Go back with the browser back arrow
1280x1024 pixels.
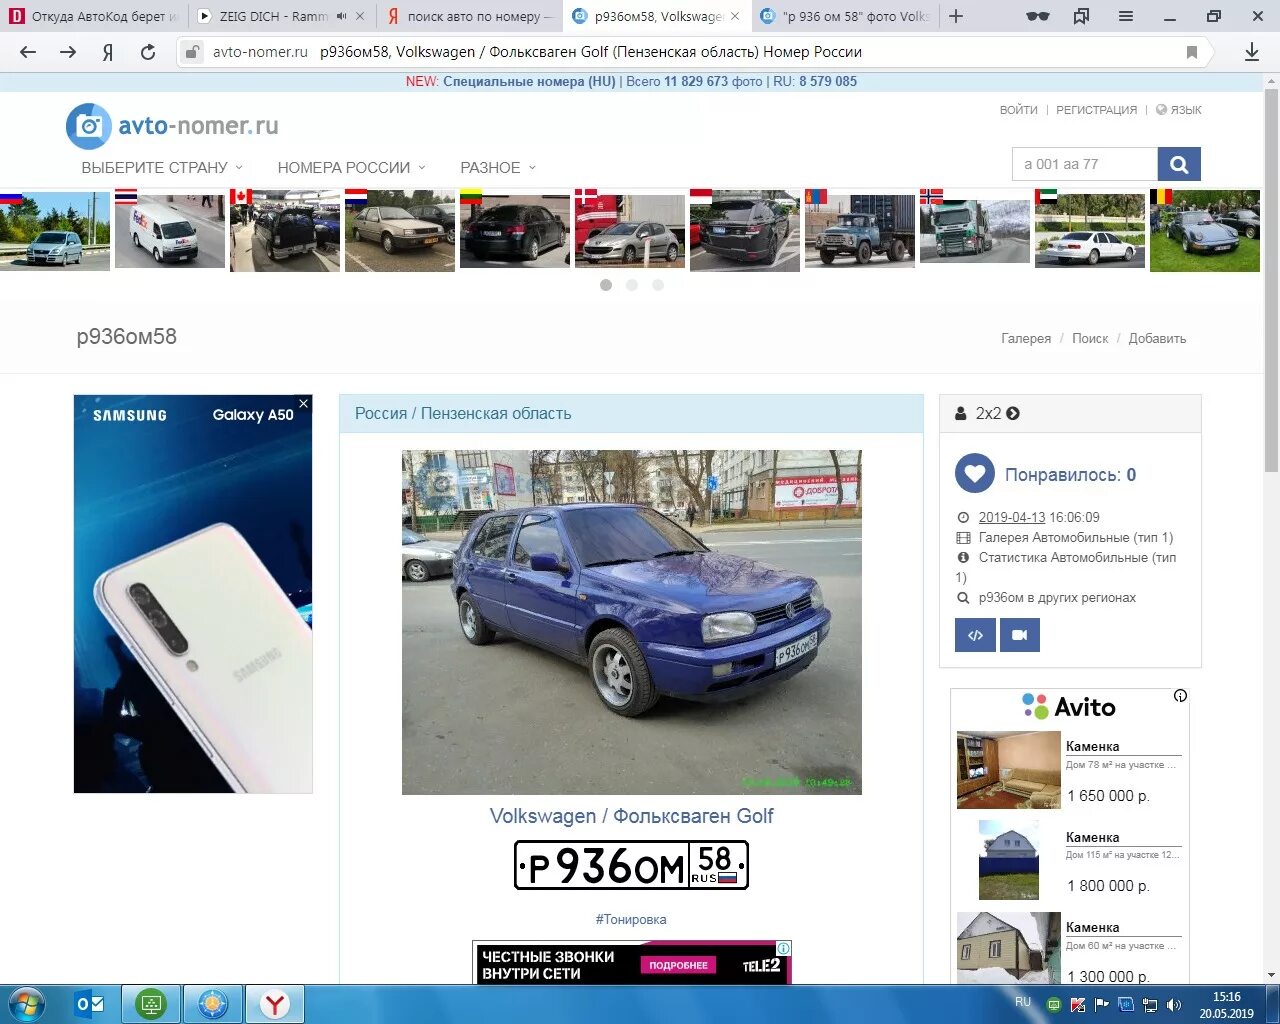(28, 52)
